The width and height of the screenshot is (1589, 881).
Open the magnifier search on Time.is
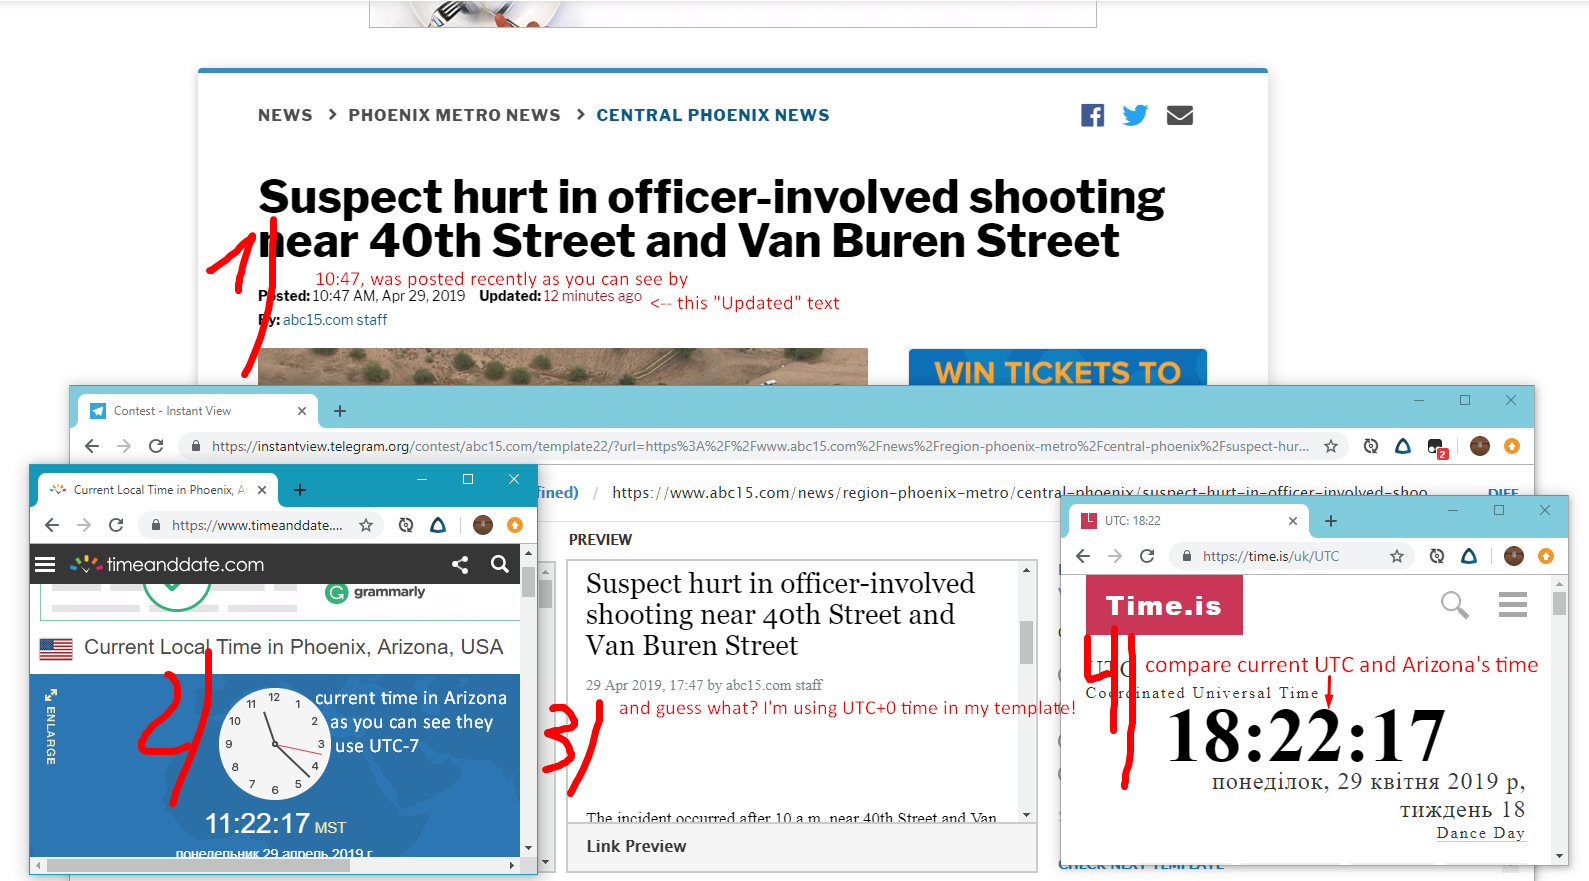tap(1455, 604)
